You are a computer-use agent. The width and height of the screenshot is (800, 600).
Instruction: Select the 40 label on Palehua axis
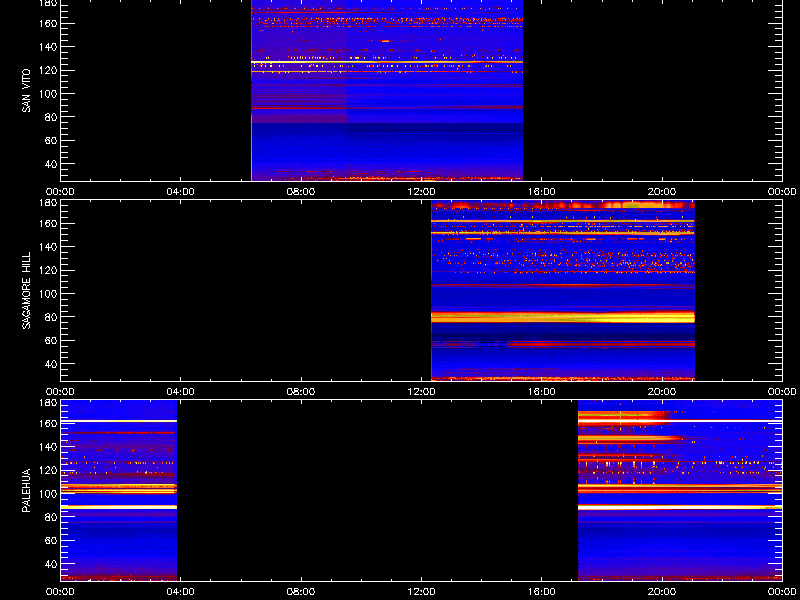click(x=52, y=564)
